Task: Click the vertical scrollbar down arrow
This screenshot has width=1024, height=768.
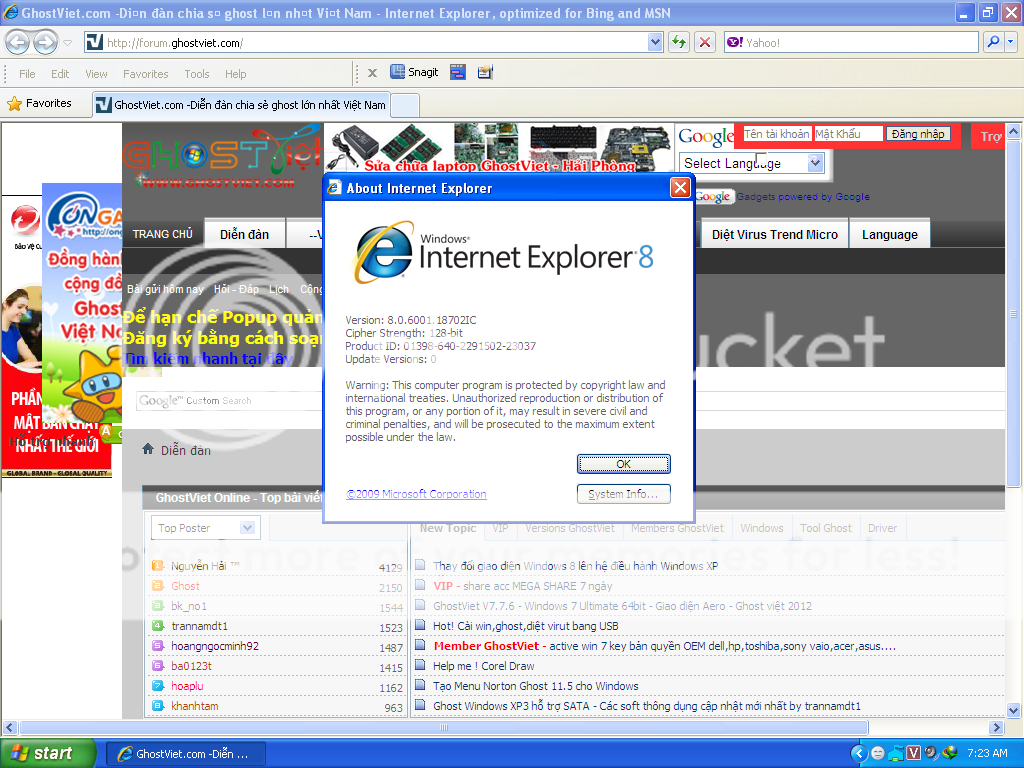Action: 1013,710
